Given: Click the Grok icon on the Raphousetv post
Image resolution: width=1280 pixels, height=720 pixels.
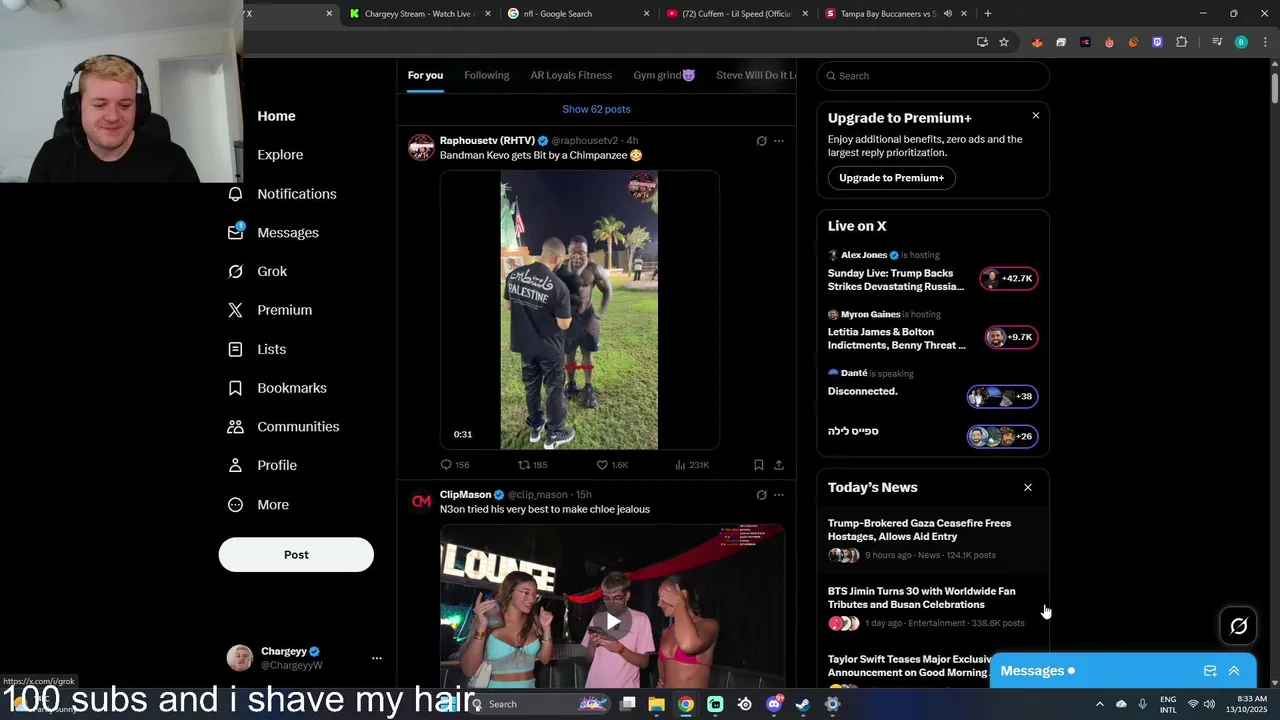Looking at the screenshot, I should 761,141.
